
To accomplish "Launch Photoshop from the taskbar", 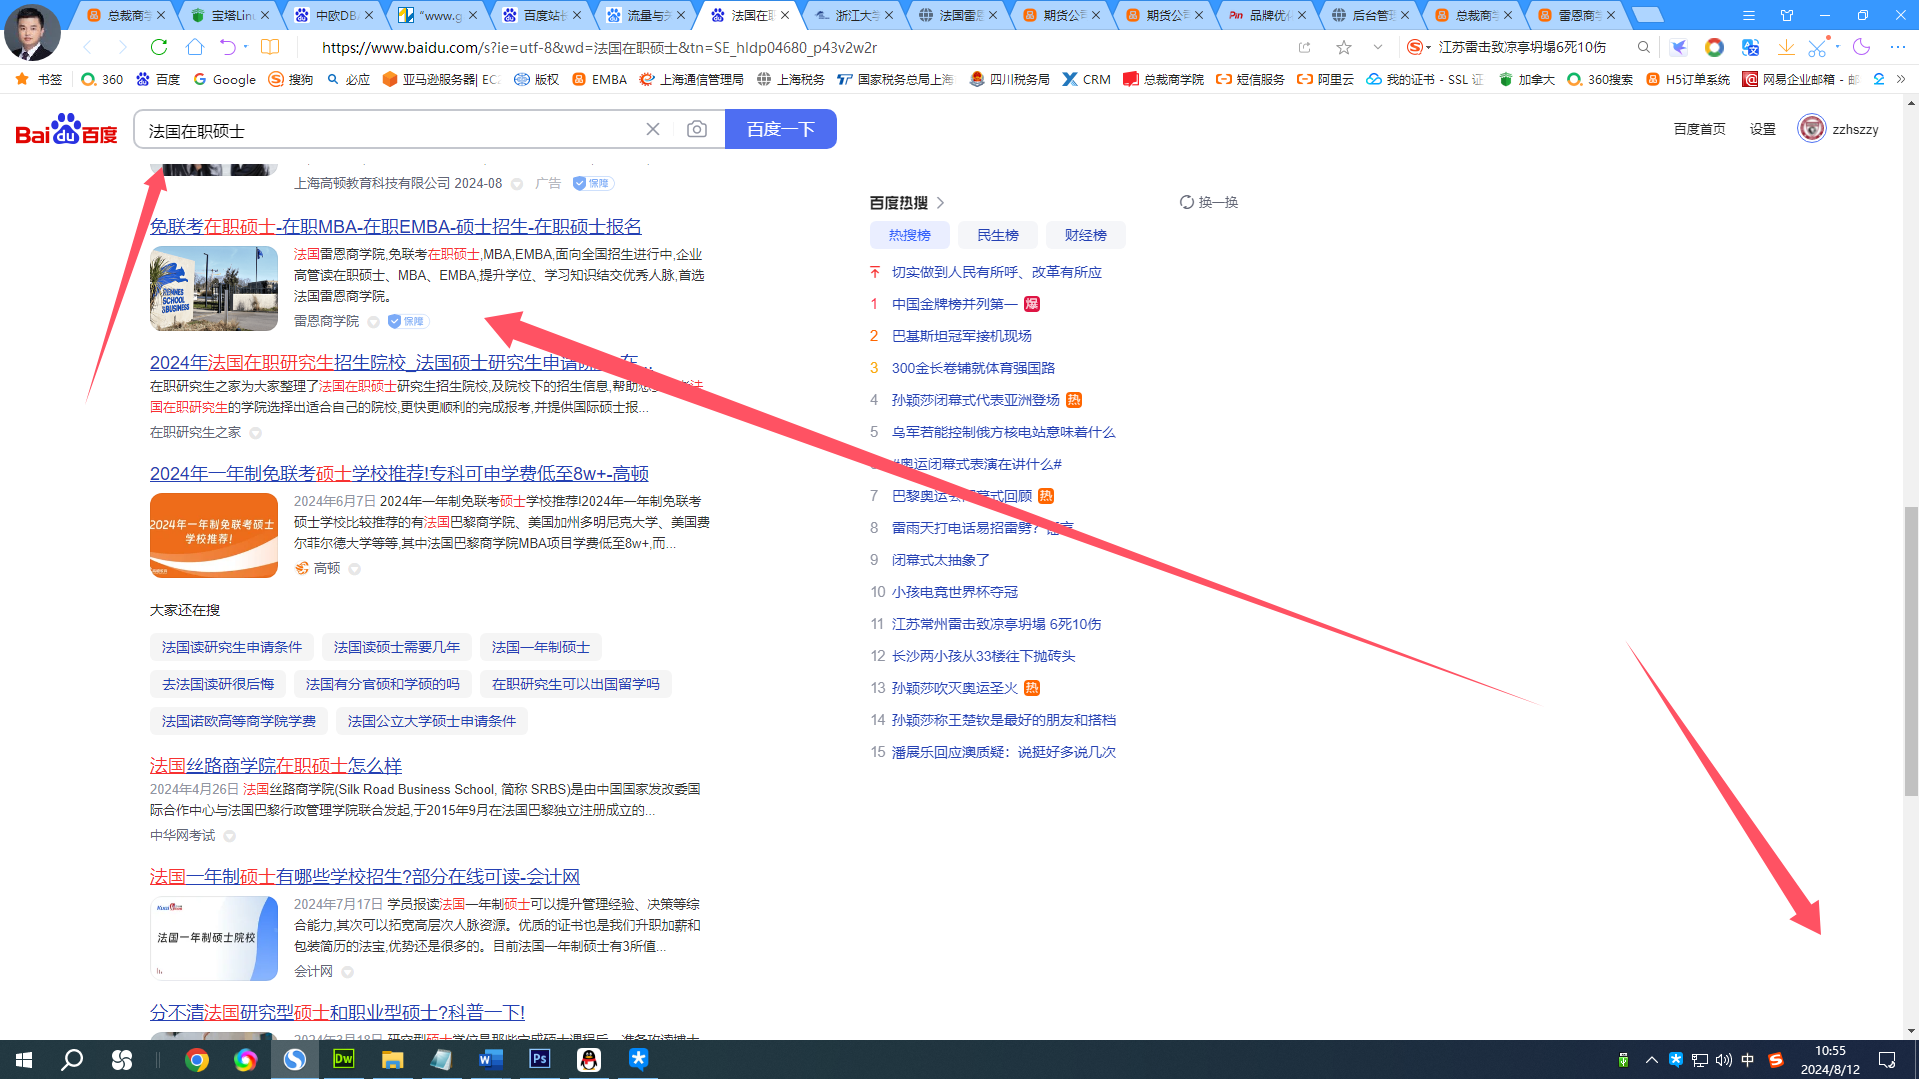I will (x=540, y=1059).
